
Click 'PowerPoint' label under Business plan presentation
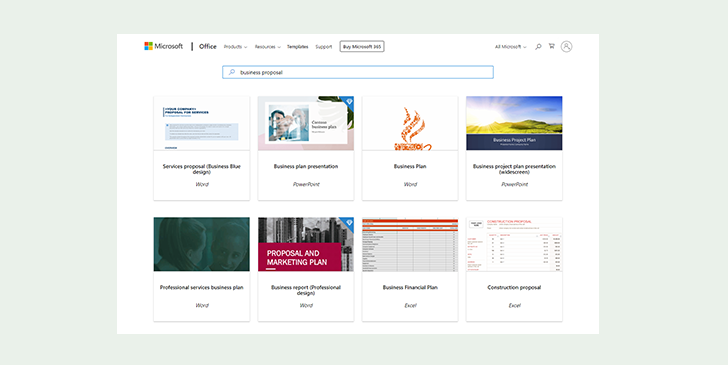click(306, 184)
